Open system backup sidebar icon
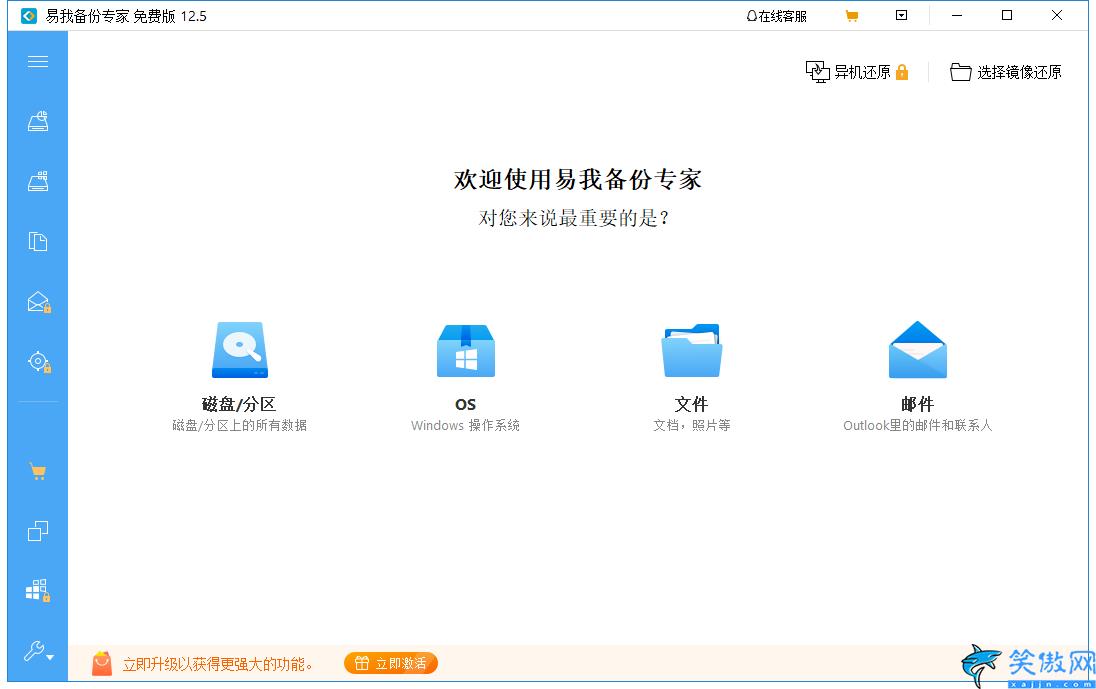The width and height of the screenshot is (1096, 689). point(38,181)
